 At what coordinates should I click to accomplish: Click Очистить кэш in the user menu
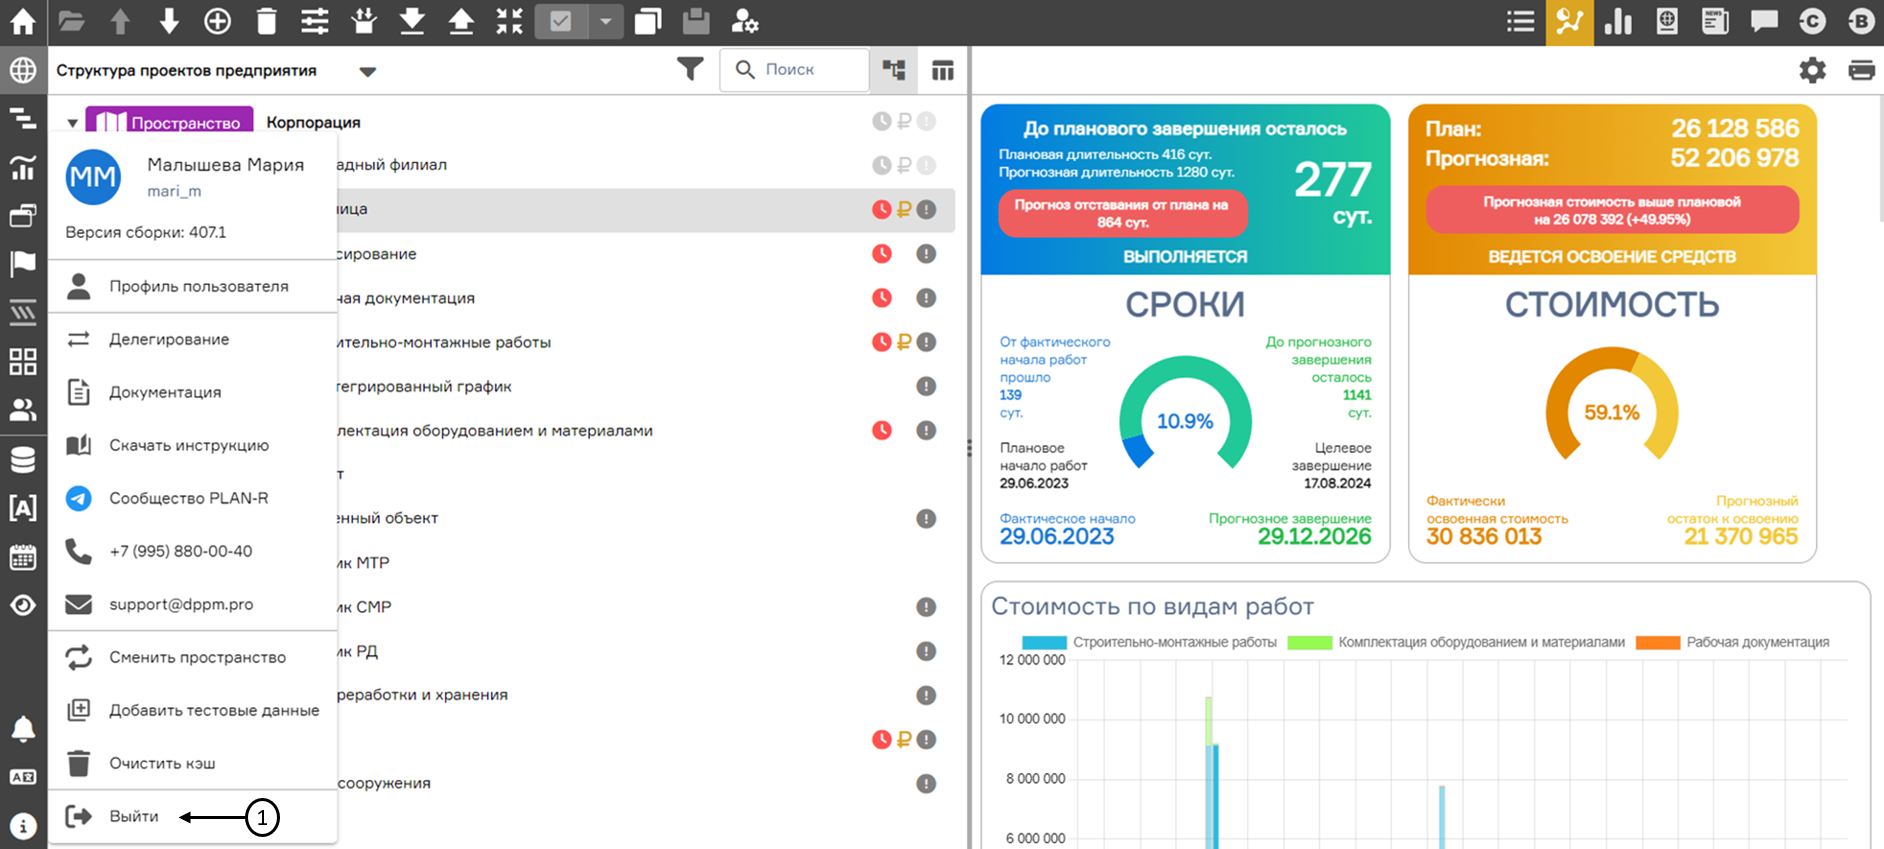tap(193, 763)
